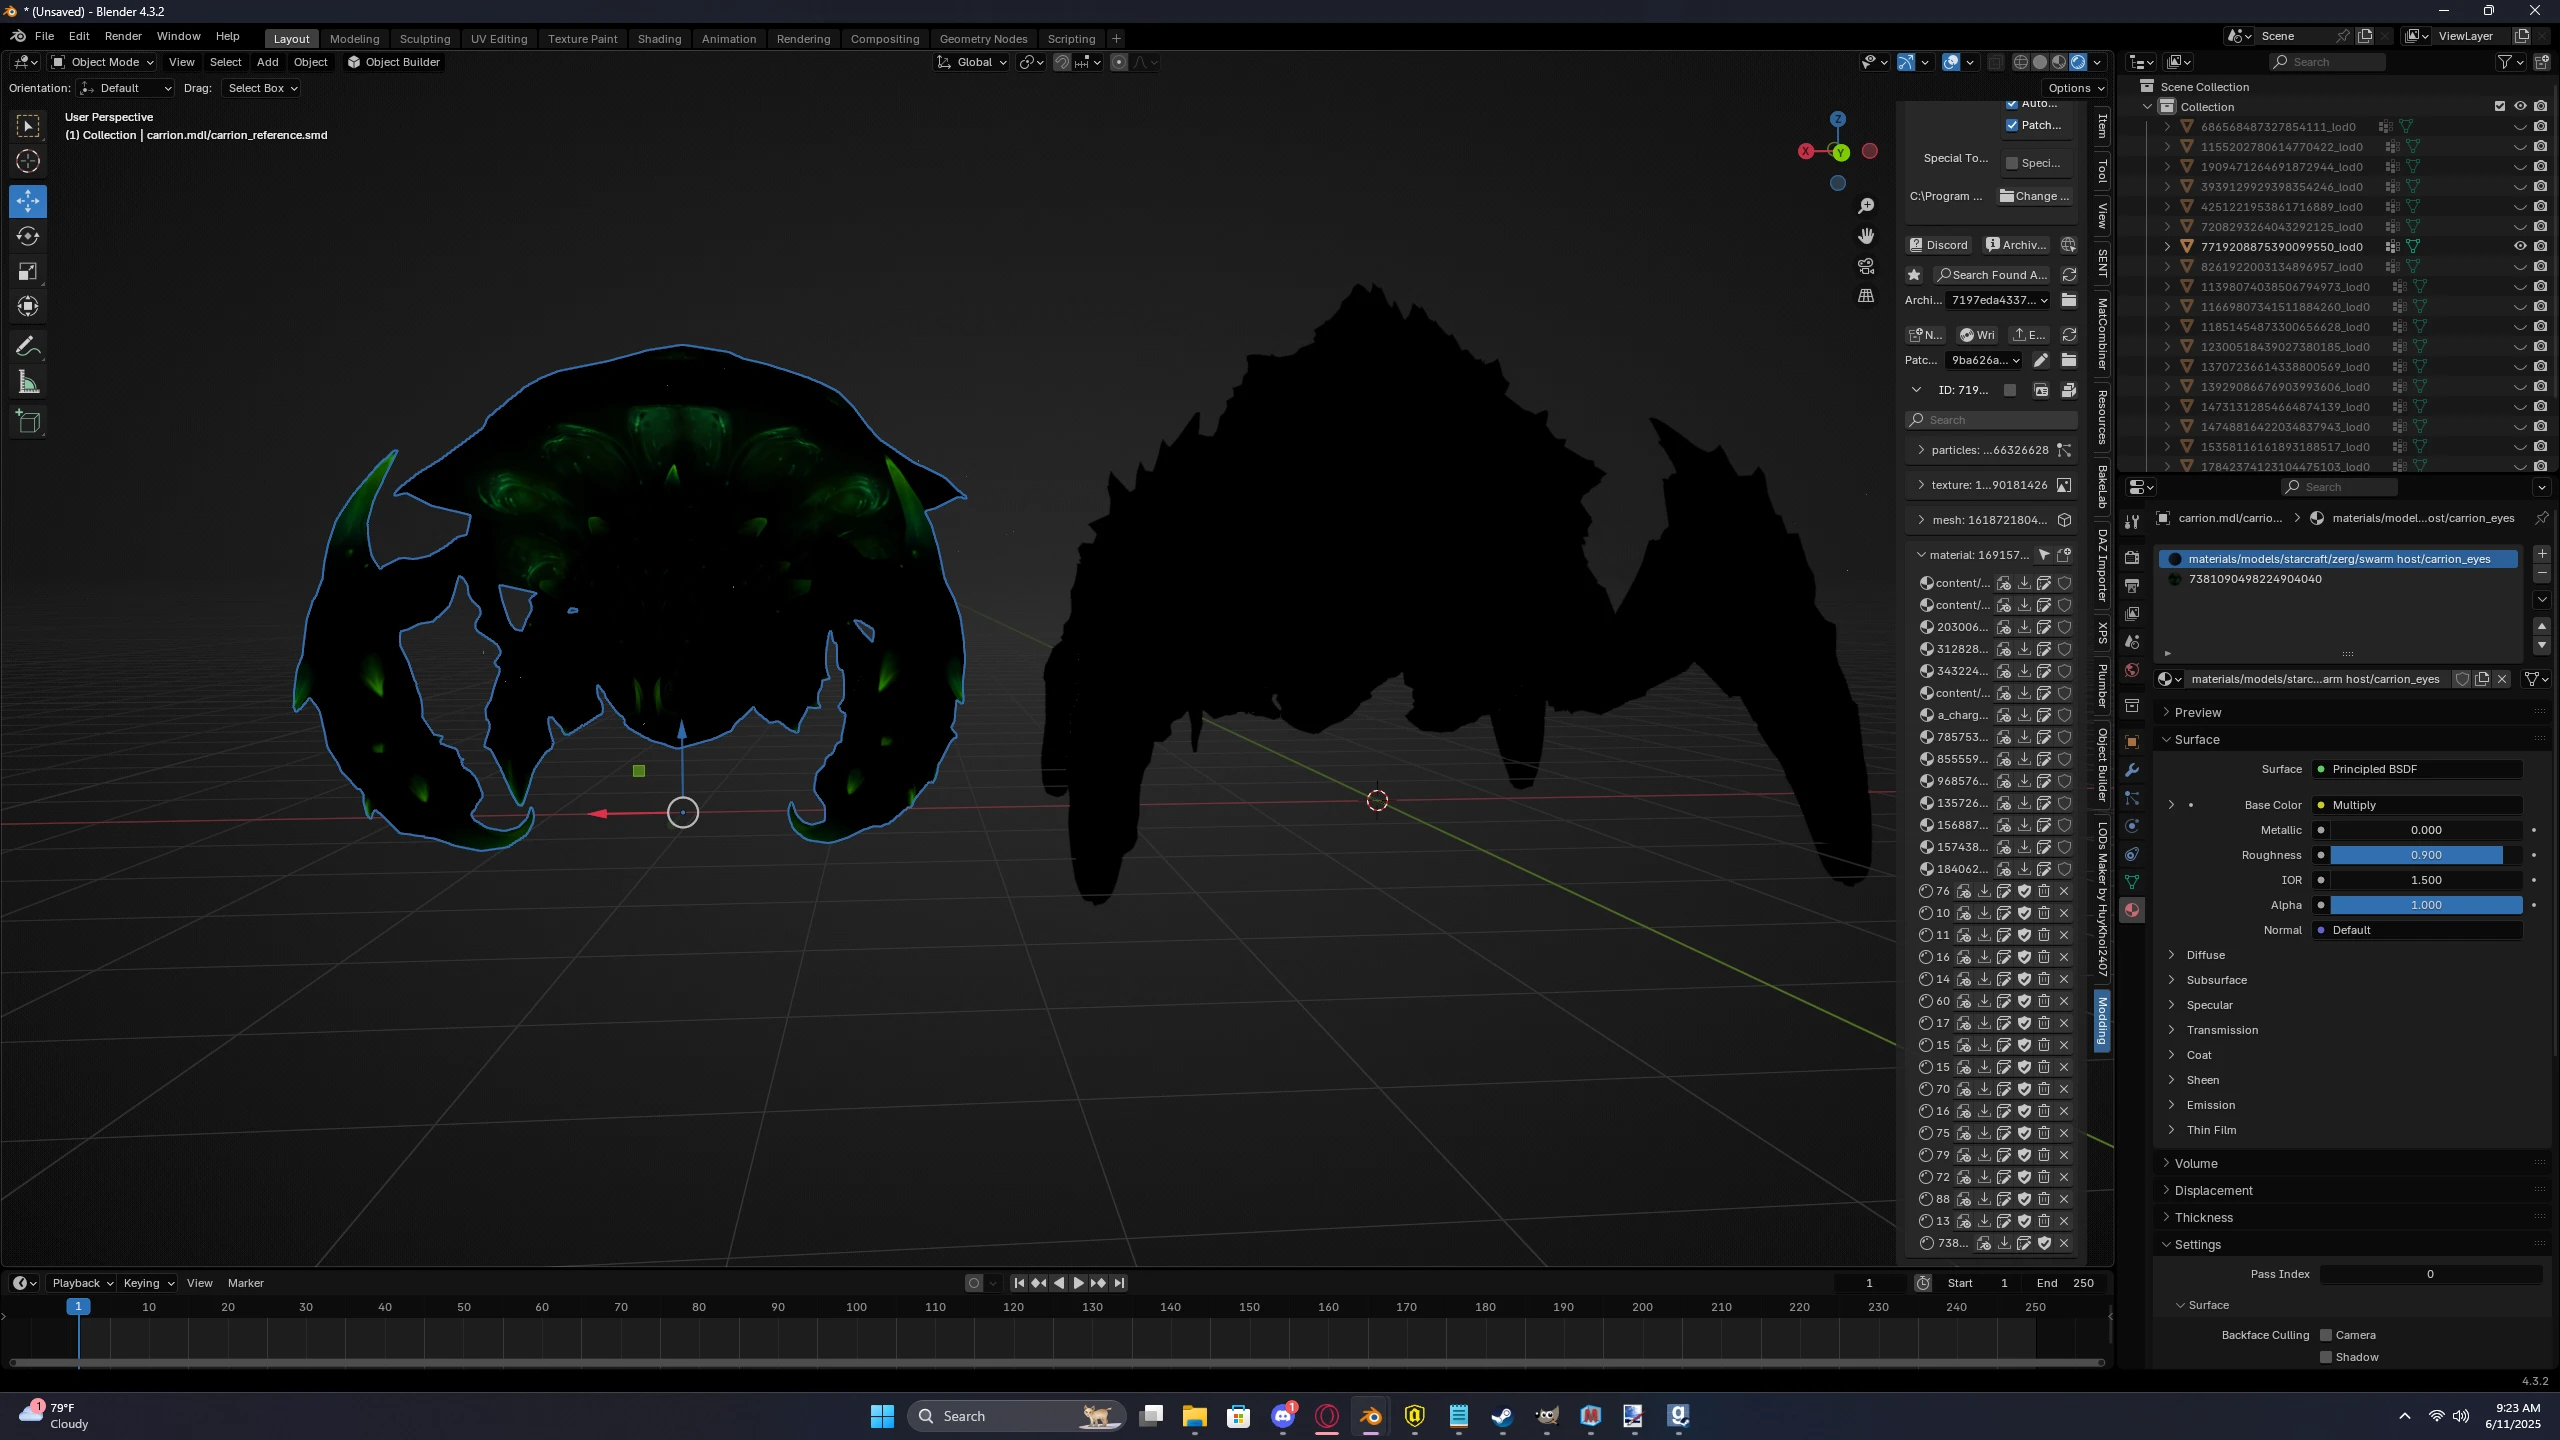Switch to the Shading workspace tab
Image resolution: width=2560 pixels, height=1440 pixels.
pyautogui.click(x=659, y=39)
